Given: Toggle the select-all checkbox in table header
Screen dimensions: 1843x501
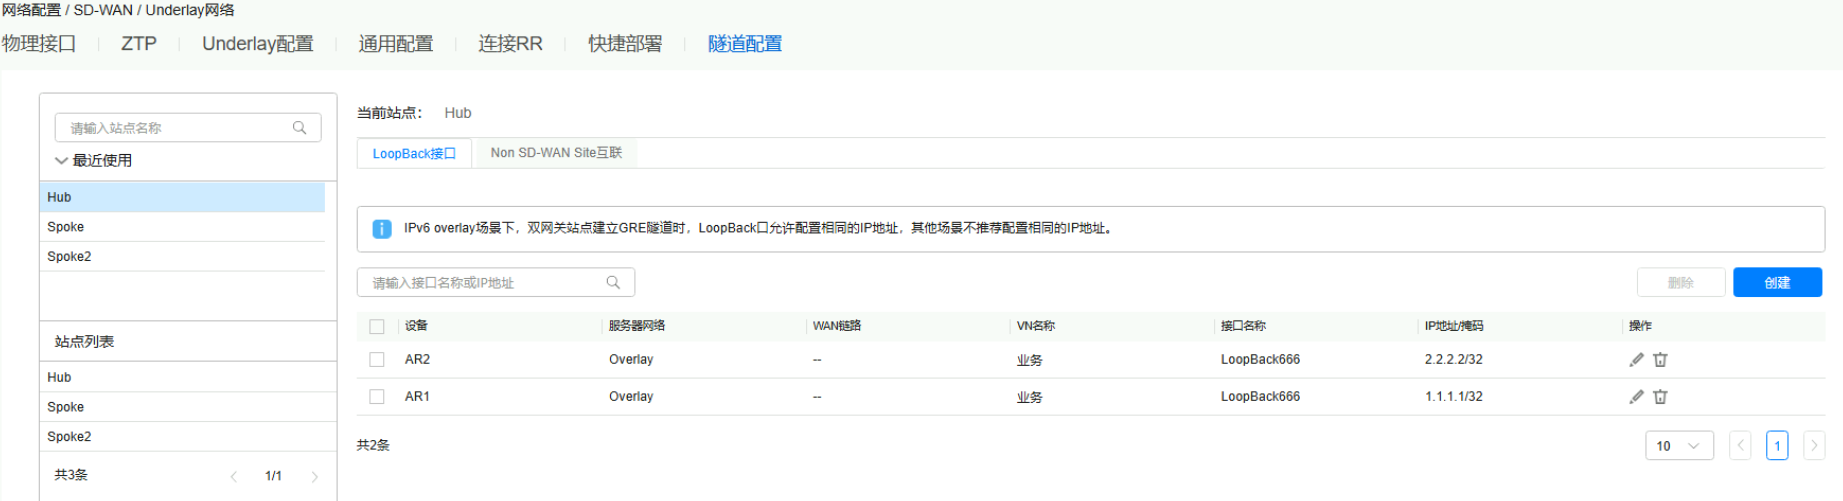Looking at the screenshot, I should tap(377, 326).
